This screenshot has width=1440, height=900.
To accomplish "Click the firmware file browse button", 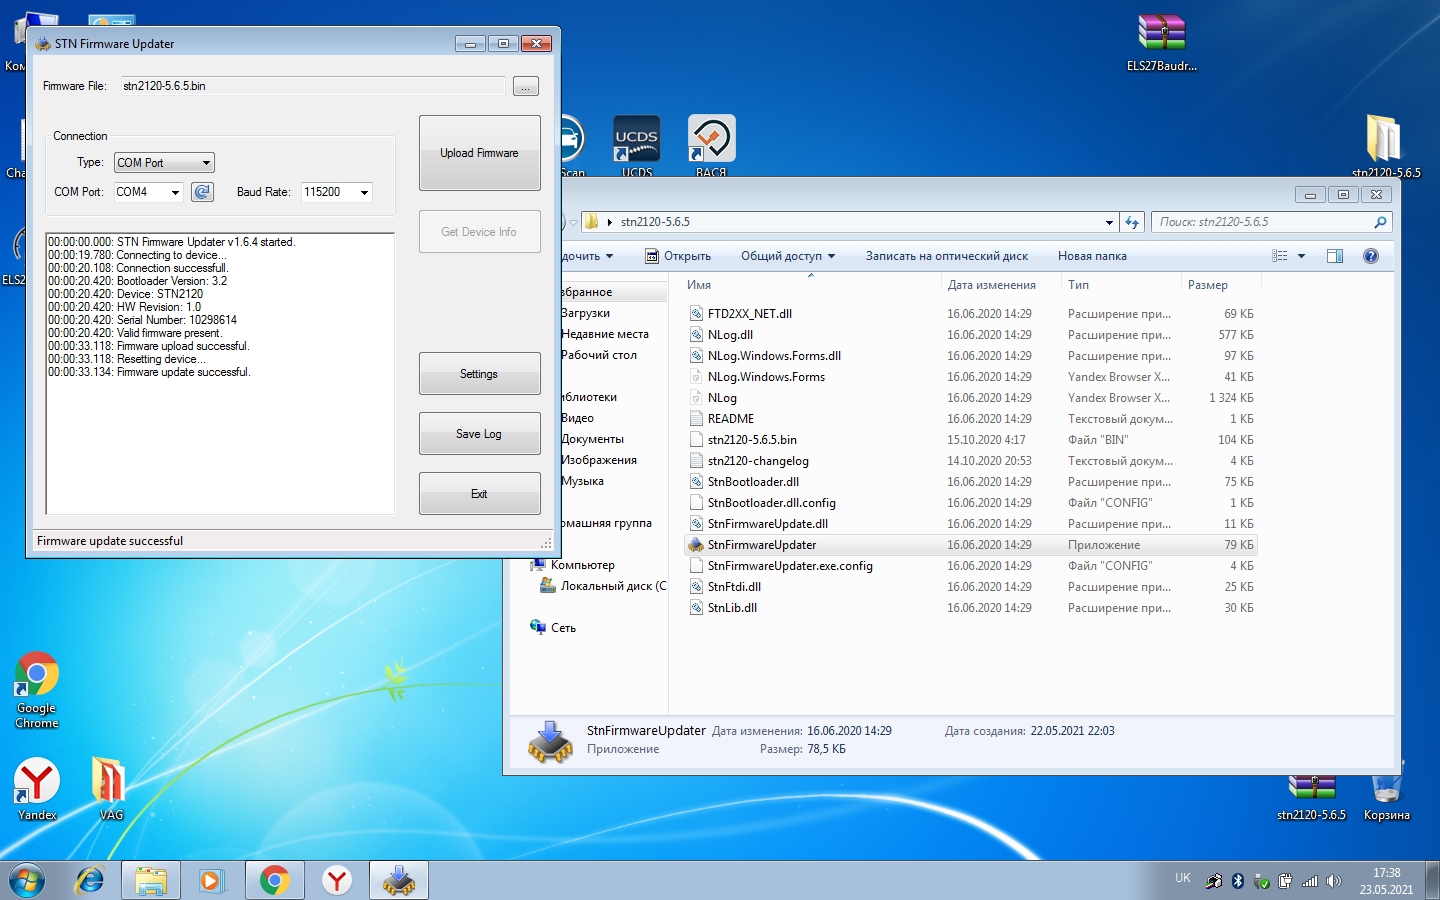I will tap(525, 87).
